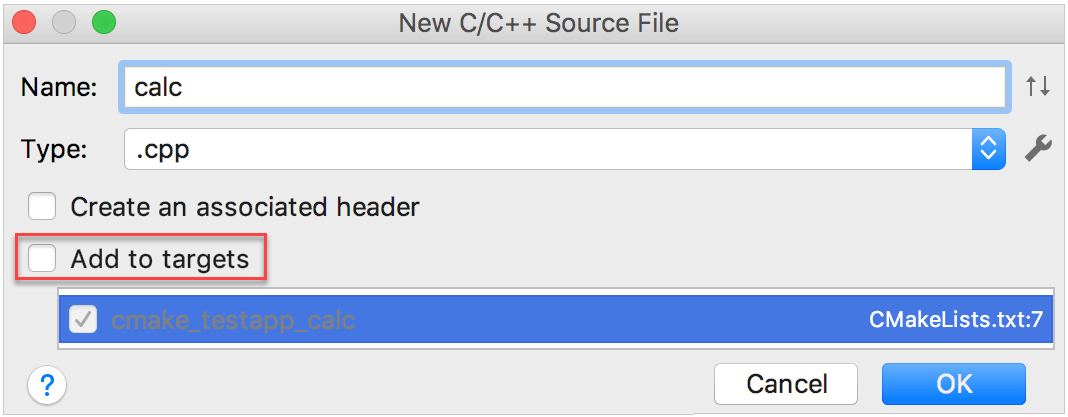1068x417 pixels.
Task: Select the cmake_testapp_calc target row
Action: [500, 320]
